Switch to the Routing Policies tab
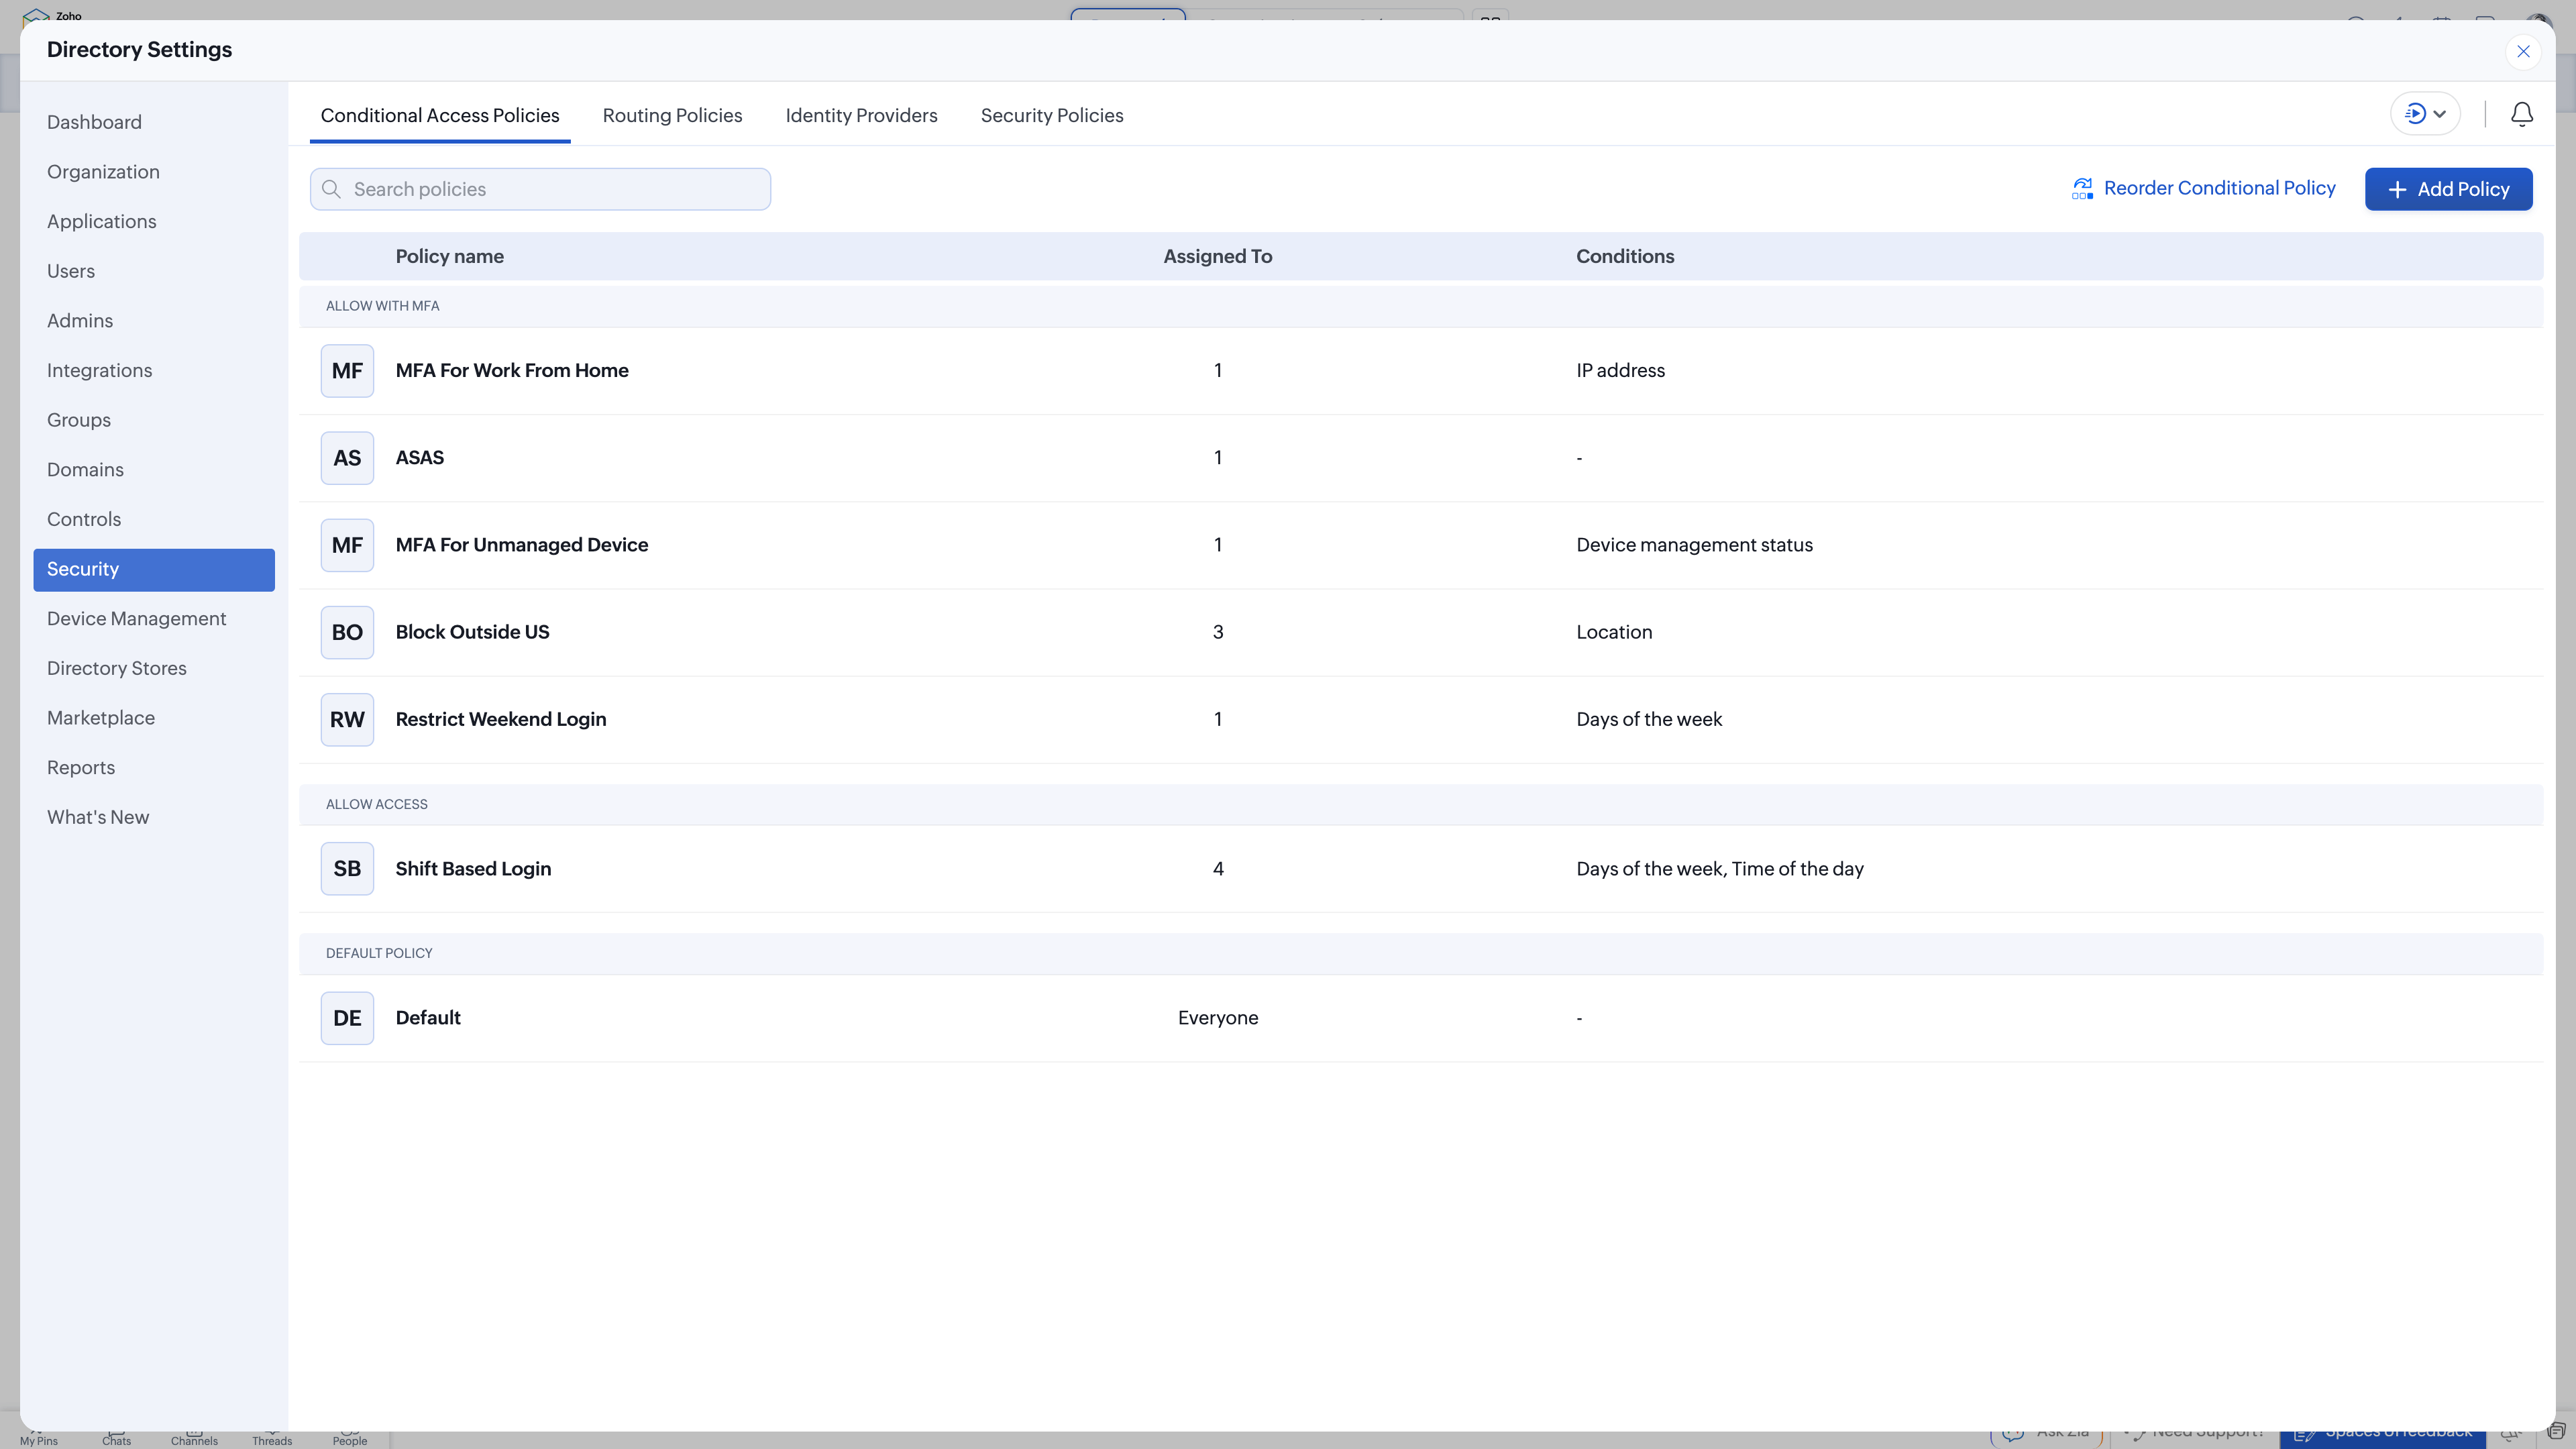The image size is (2576, 1449). pyautogui.click(x=672, y=115)
